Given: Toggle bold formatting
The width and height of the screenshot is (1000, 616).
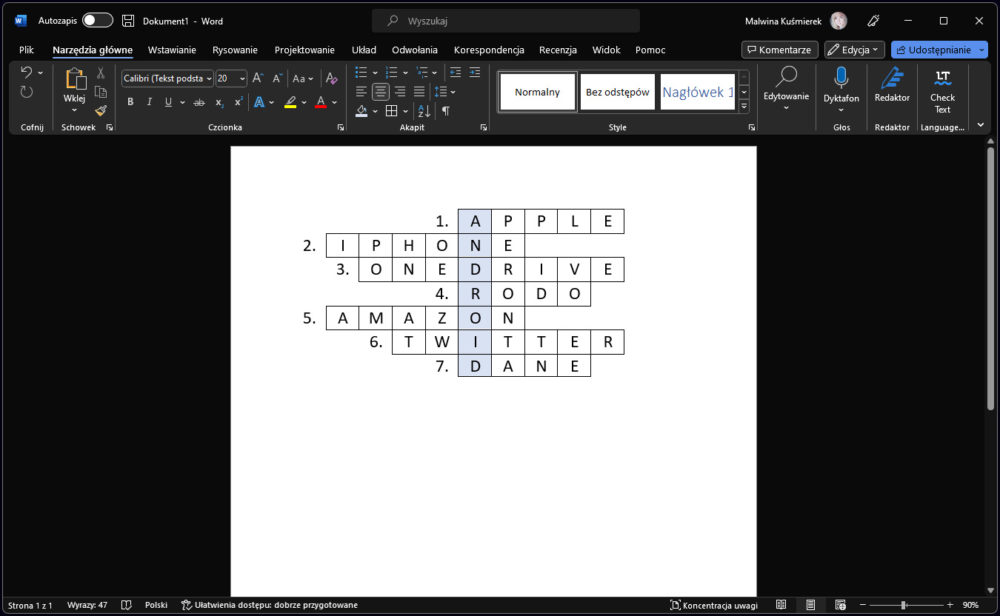Looking at the screenshot, I should click(x=130, y=102).
